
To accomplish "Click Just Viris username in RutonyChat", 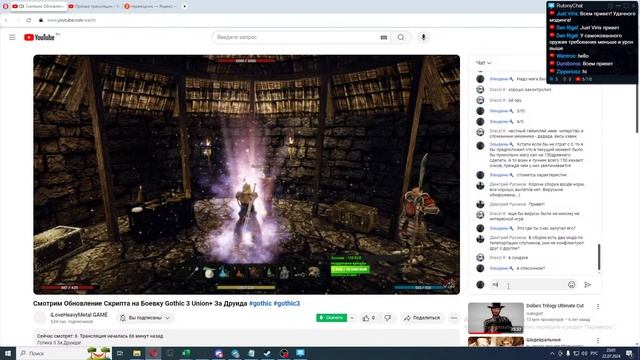I will tap(567, 13).
